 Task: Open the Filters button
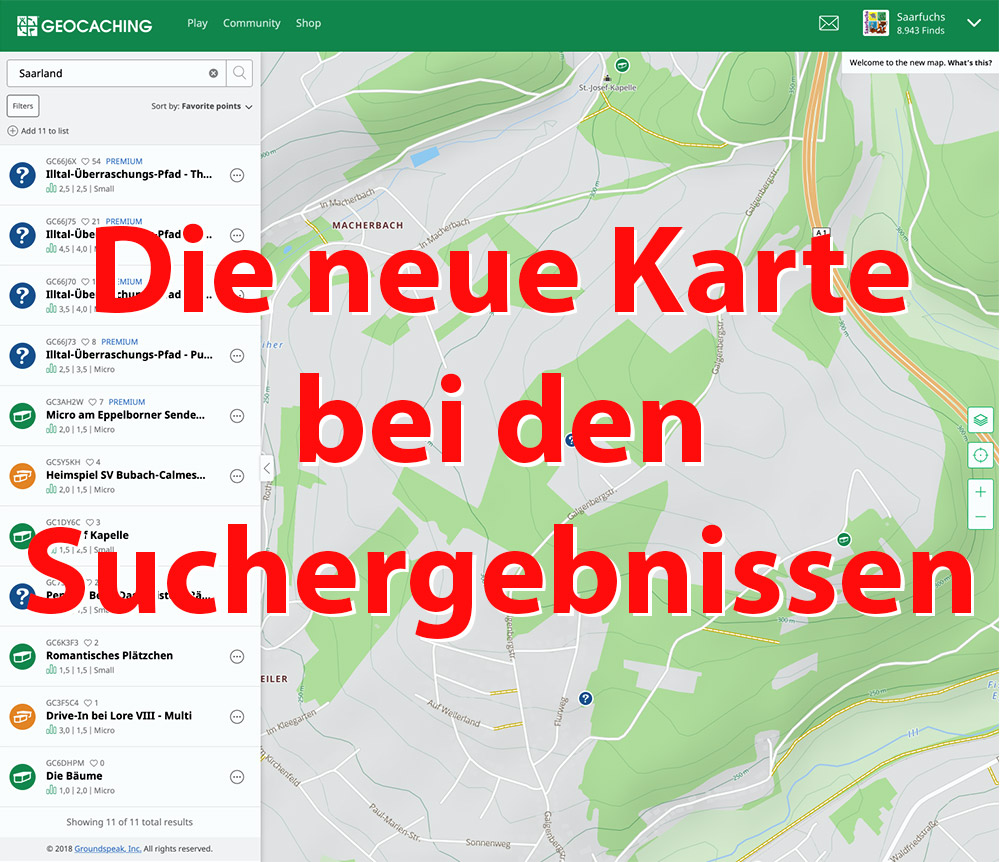tap(23, 106)
